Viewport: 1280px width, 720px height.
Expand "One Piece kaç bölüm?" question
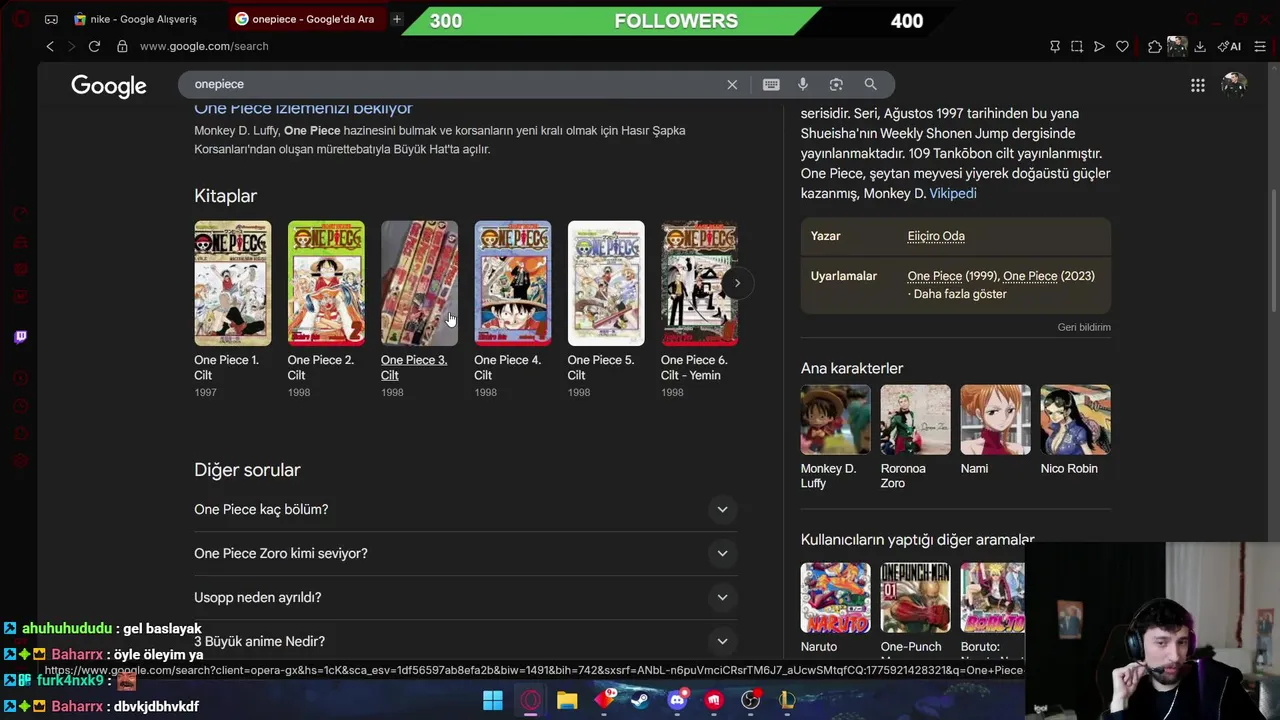tap(466, 510)
